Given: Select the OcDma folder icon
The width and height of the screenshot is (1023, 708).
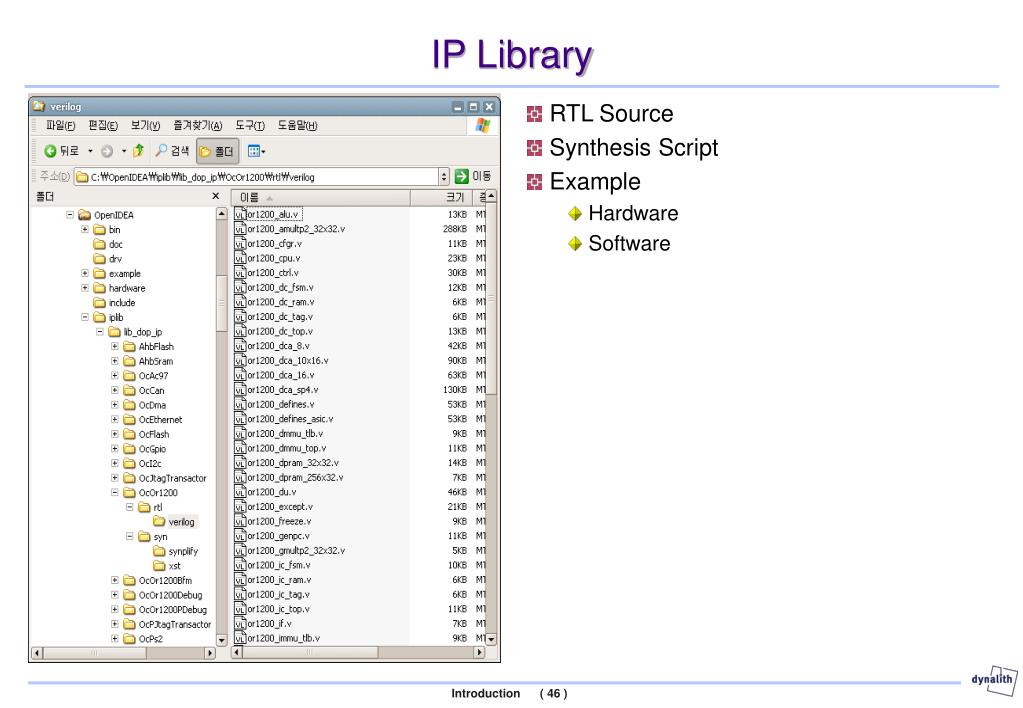Looking at the screenshot, I should click(129, 405).
